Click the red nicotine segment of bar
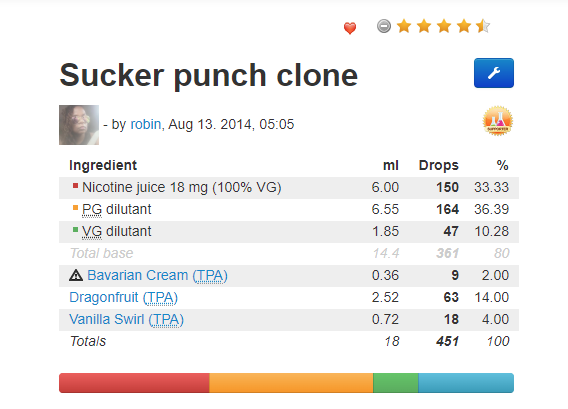The image size is (568, 409). [x=134, y=383]
